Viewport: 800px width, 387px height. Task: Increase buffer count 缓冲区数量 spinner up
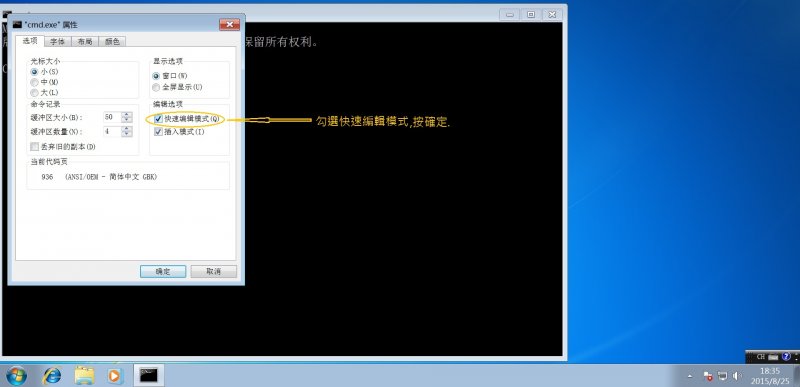click(x=127, y=129)
